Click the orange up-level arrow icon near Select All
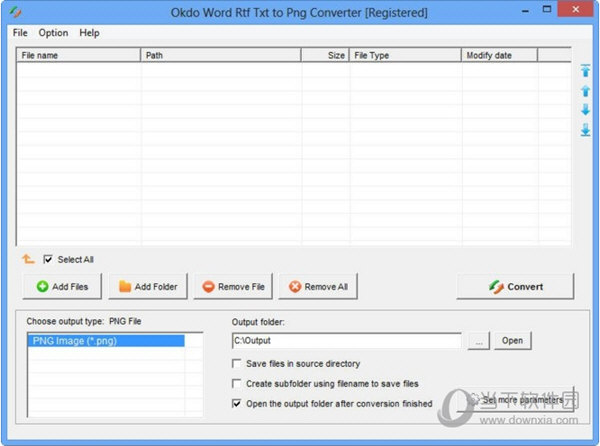Viewport: 600px width, 446px height. [28, 259]
